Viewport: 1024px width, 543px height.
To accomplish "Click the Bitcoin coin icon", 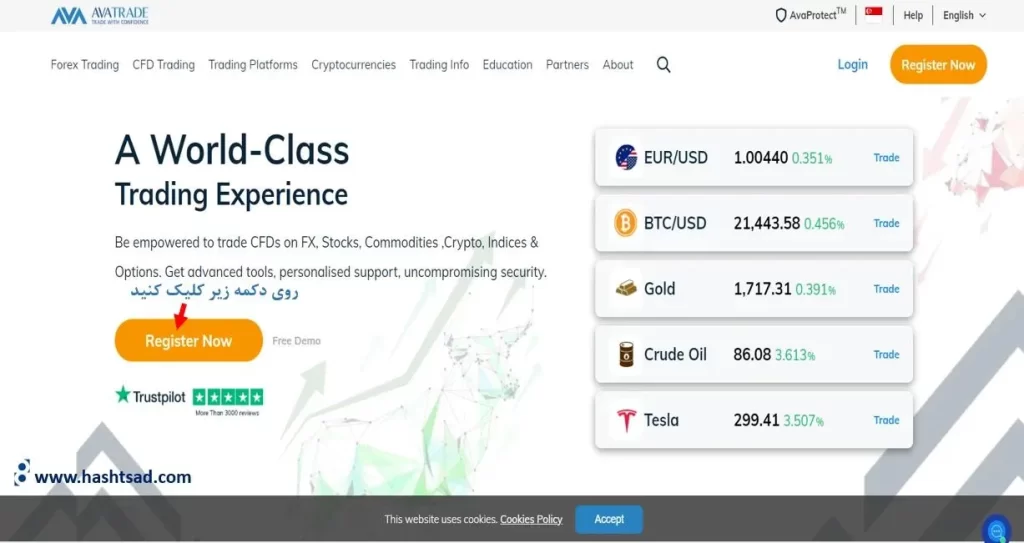I will pos(626,223).
